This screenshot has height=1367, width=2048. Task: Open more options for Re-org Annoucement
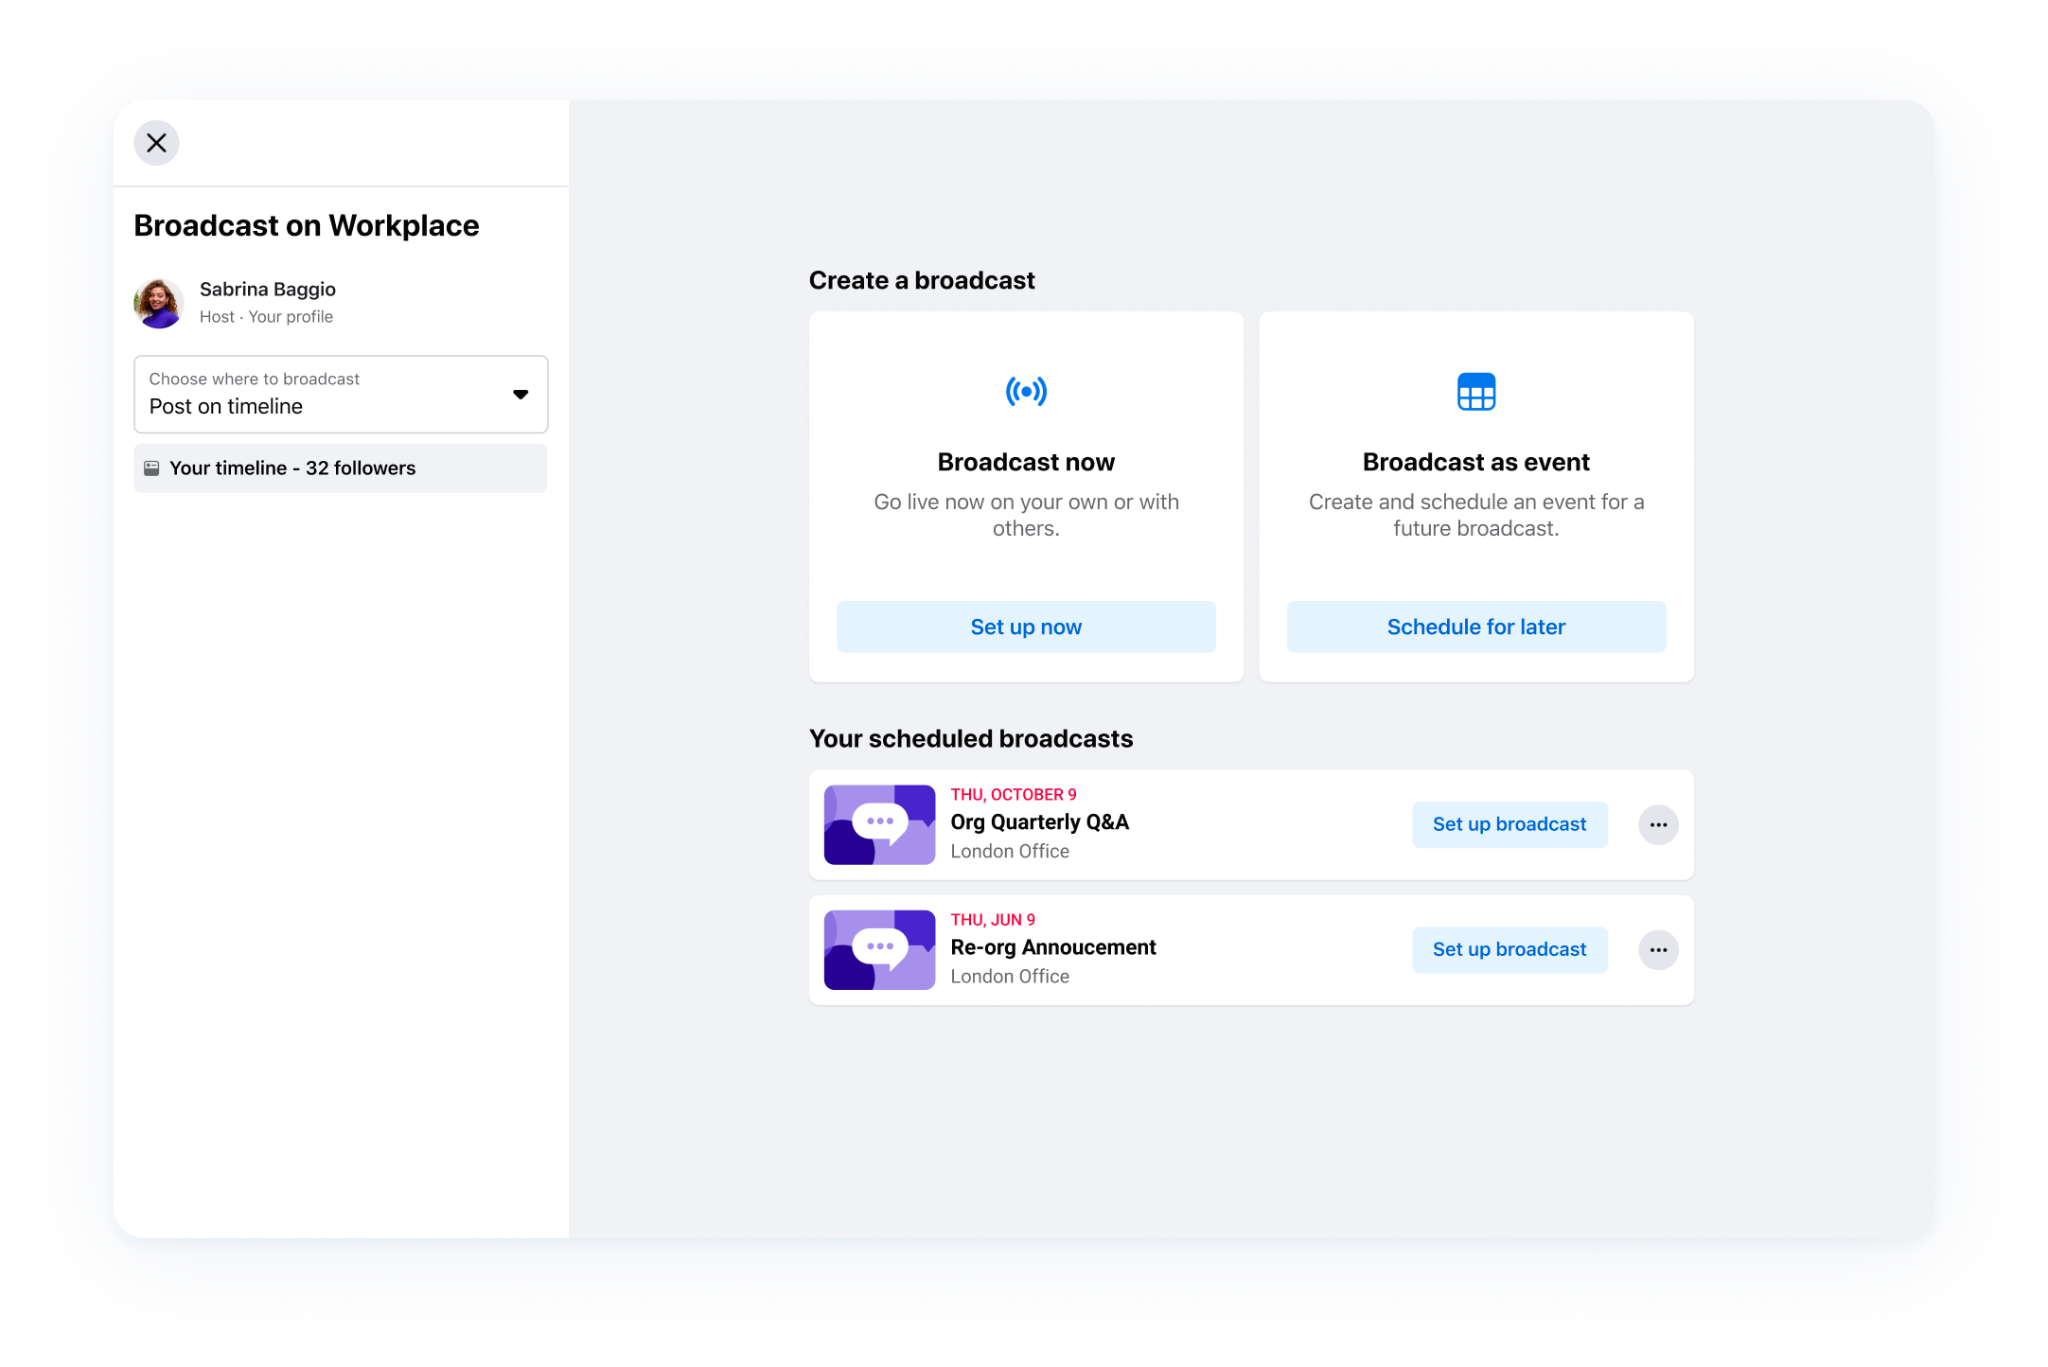coord(1658,950)
